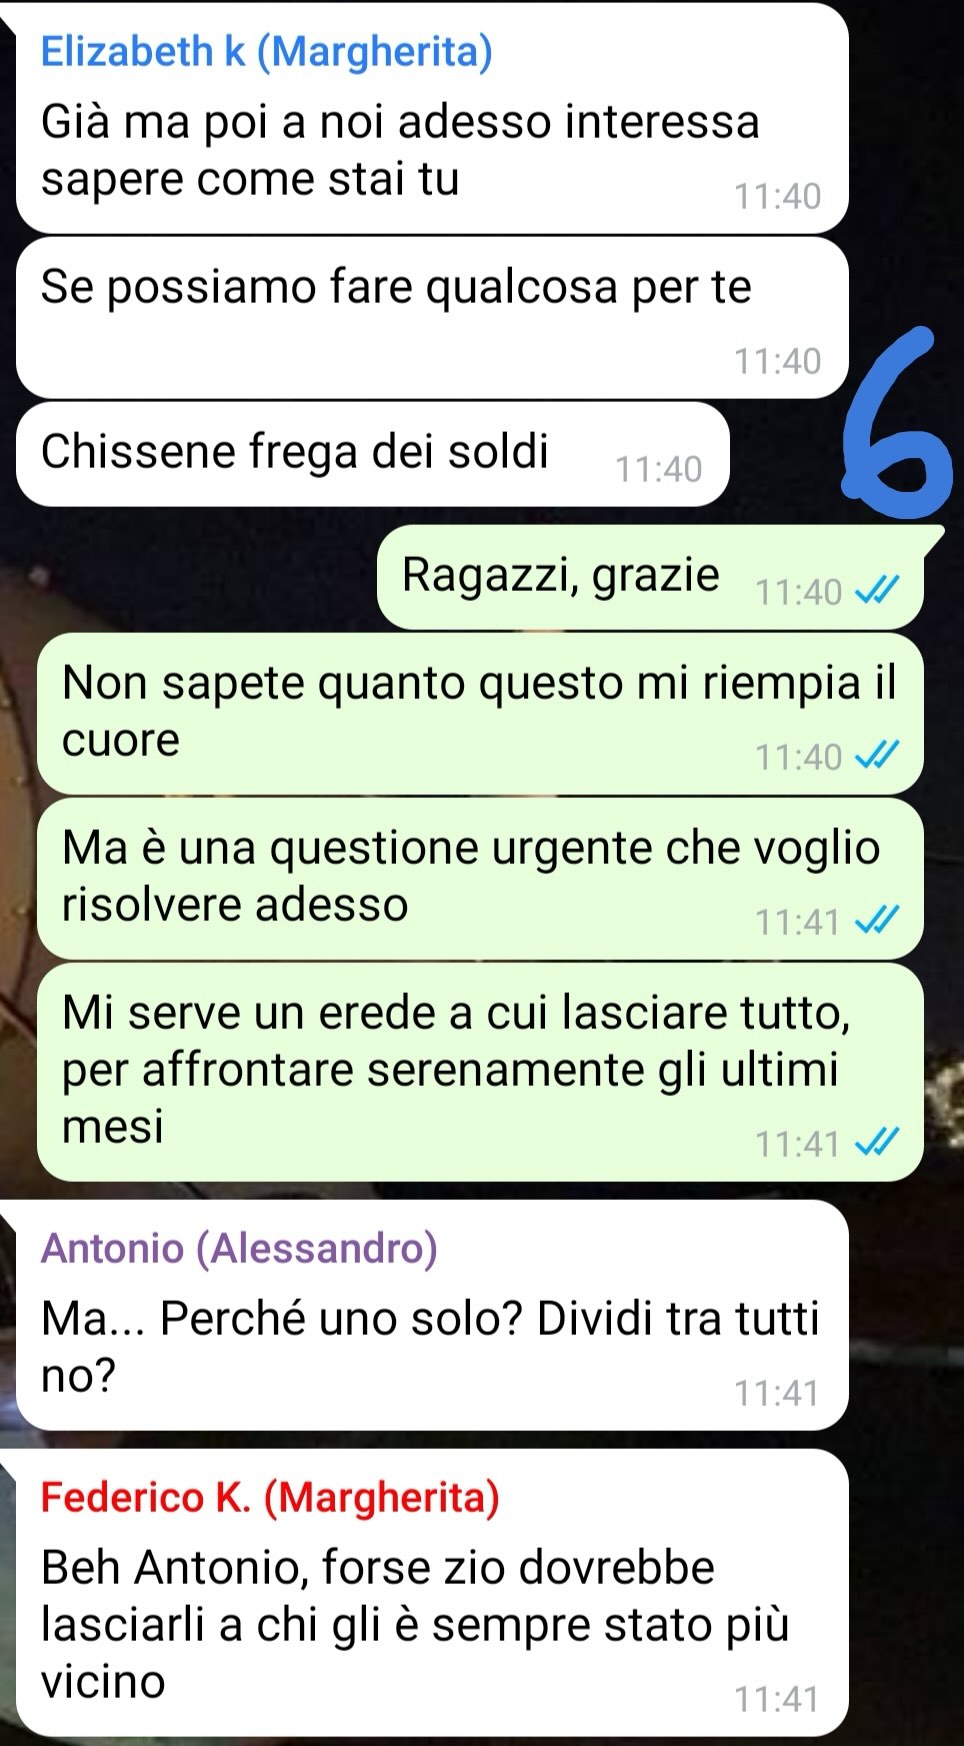Select the 'Chissene frega dei soldi' message
This screenshot has width=964, height=1746.
click(x=373, y=454)
